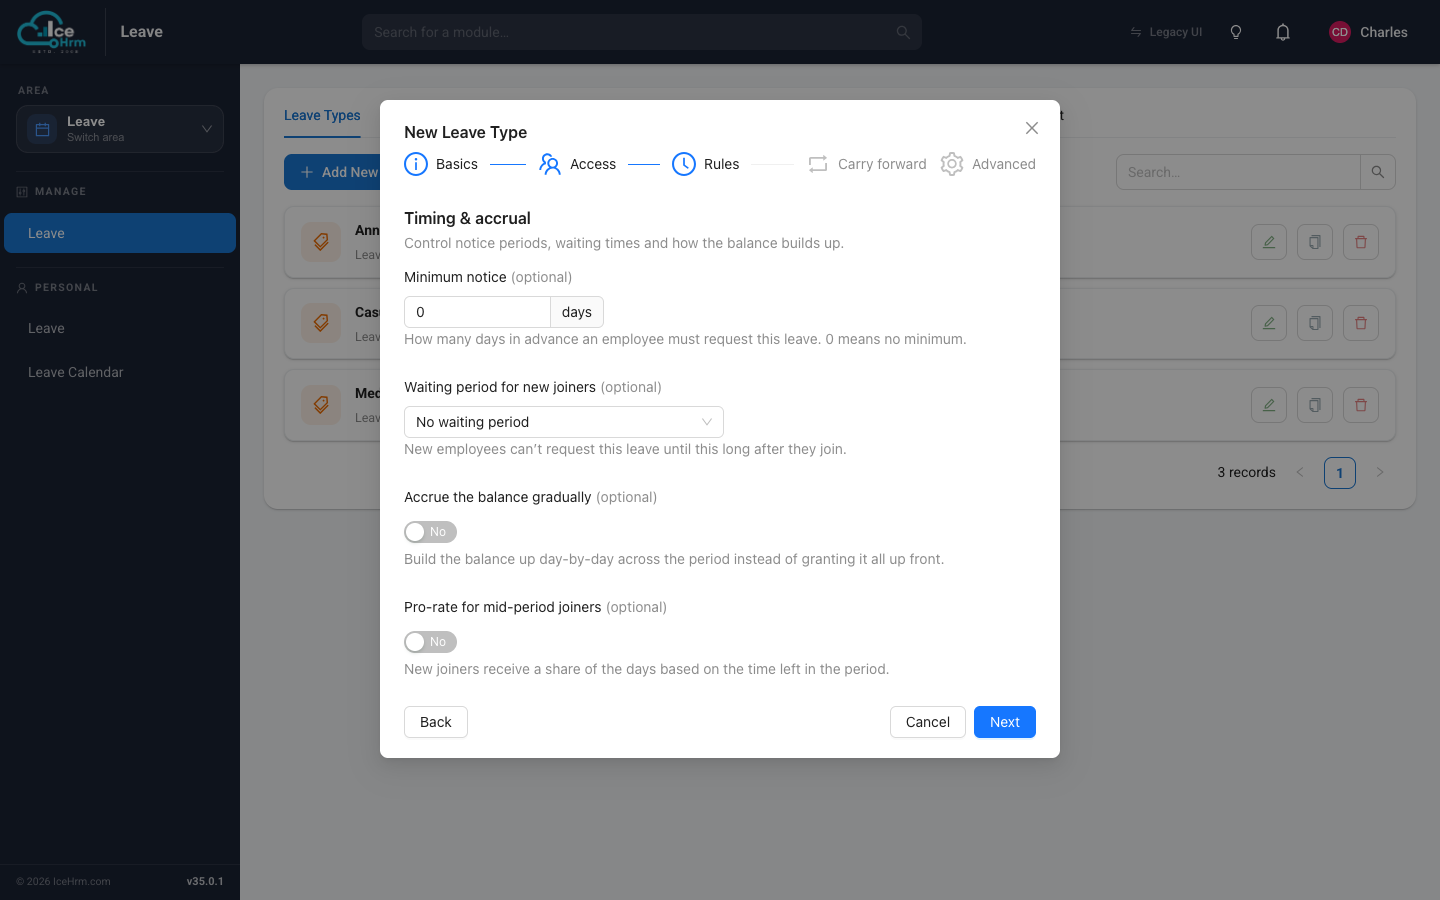1440x900 pixels.
Task: Click the Access step people icon
Action: point(550,164)
